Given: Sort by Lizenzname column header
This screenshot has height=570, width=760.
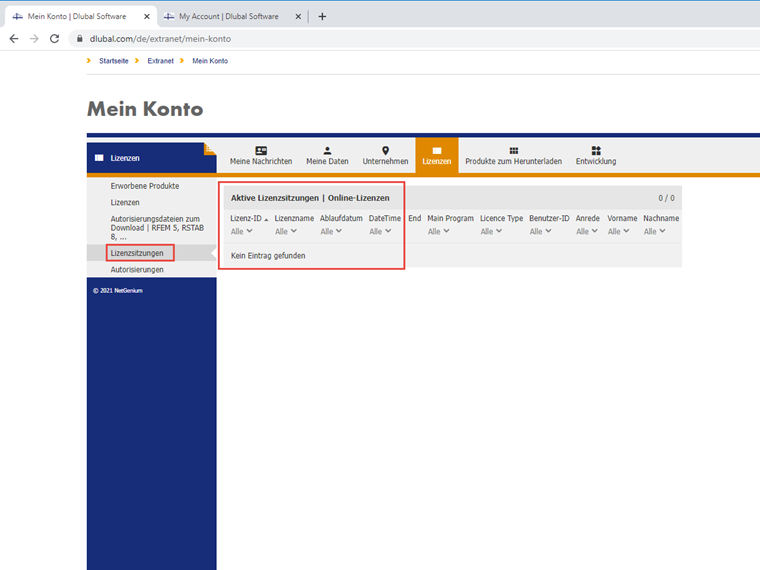Looking at the screenshot, I should (x=294, y=219).
